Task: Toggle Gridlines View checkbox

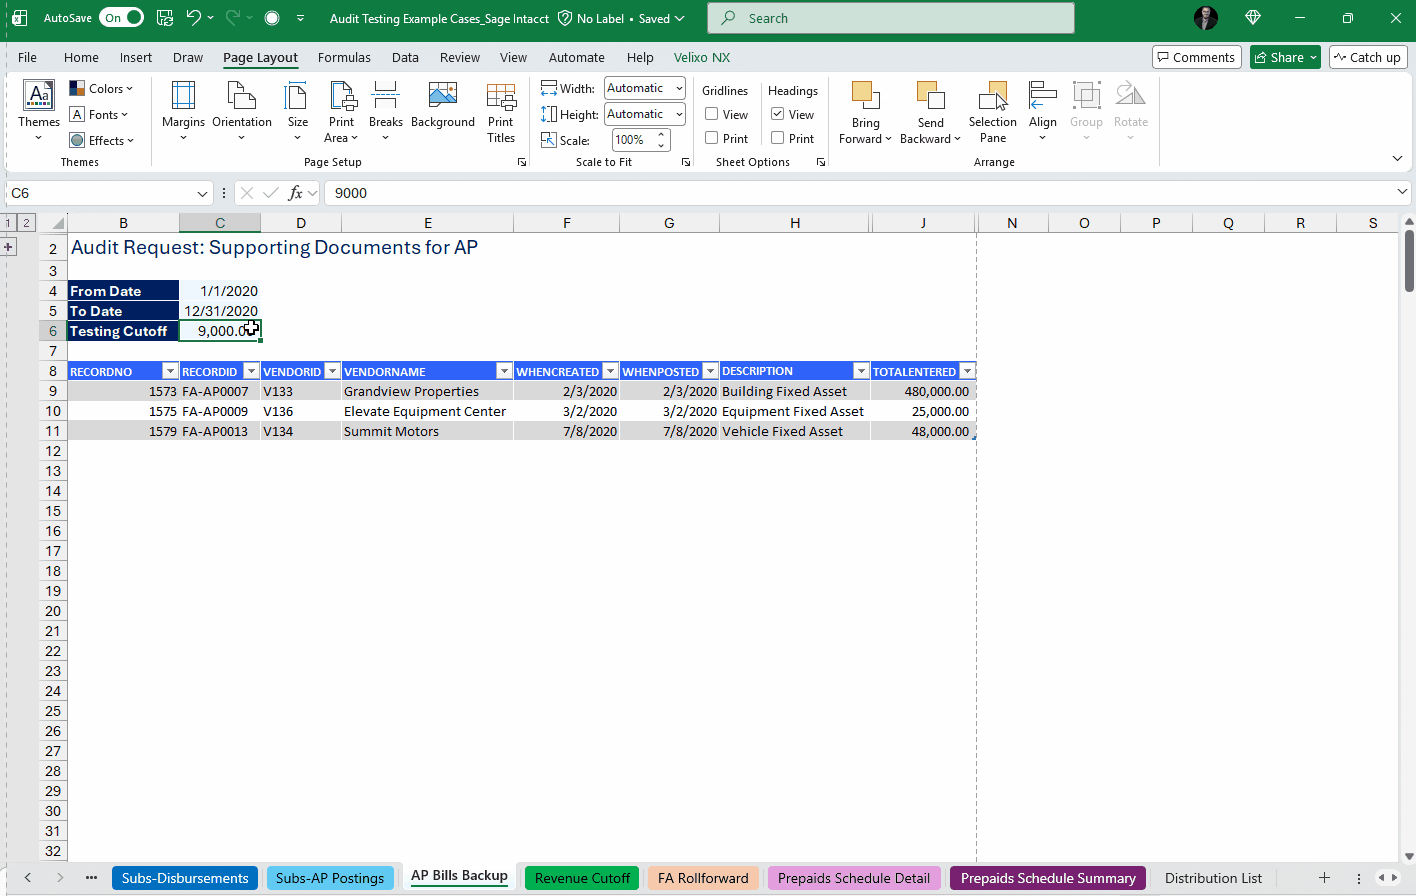Action: pyautogui.click(x=711, y=114)
